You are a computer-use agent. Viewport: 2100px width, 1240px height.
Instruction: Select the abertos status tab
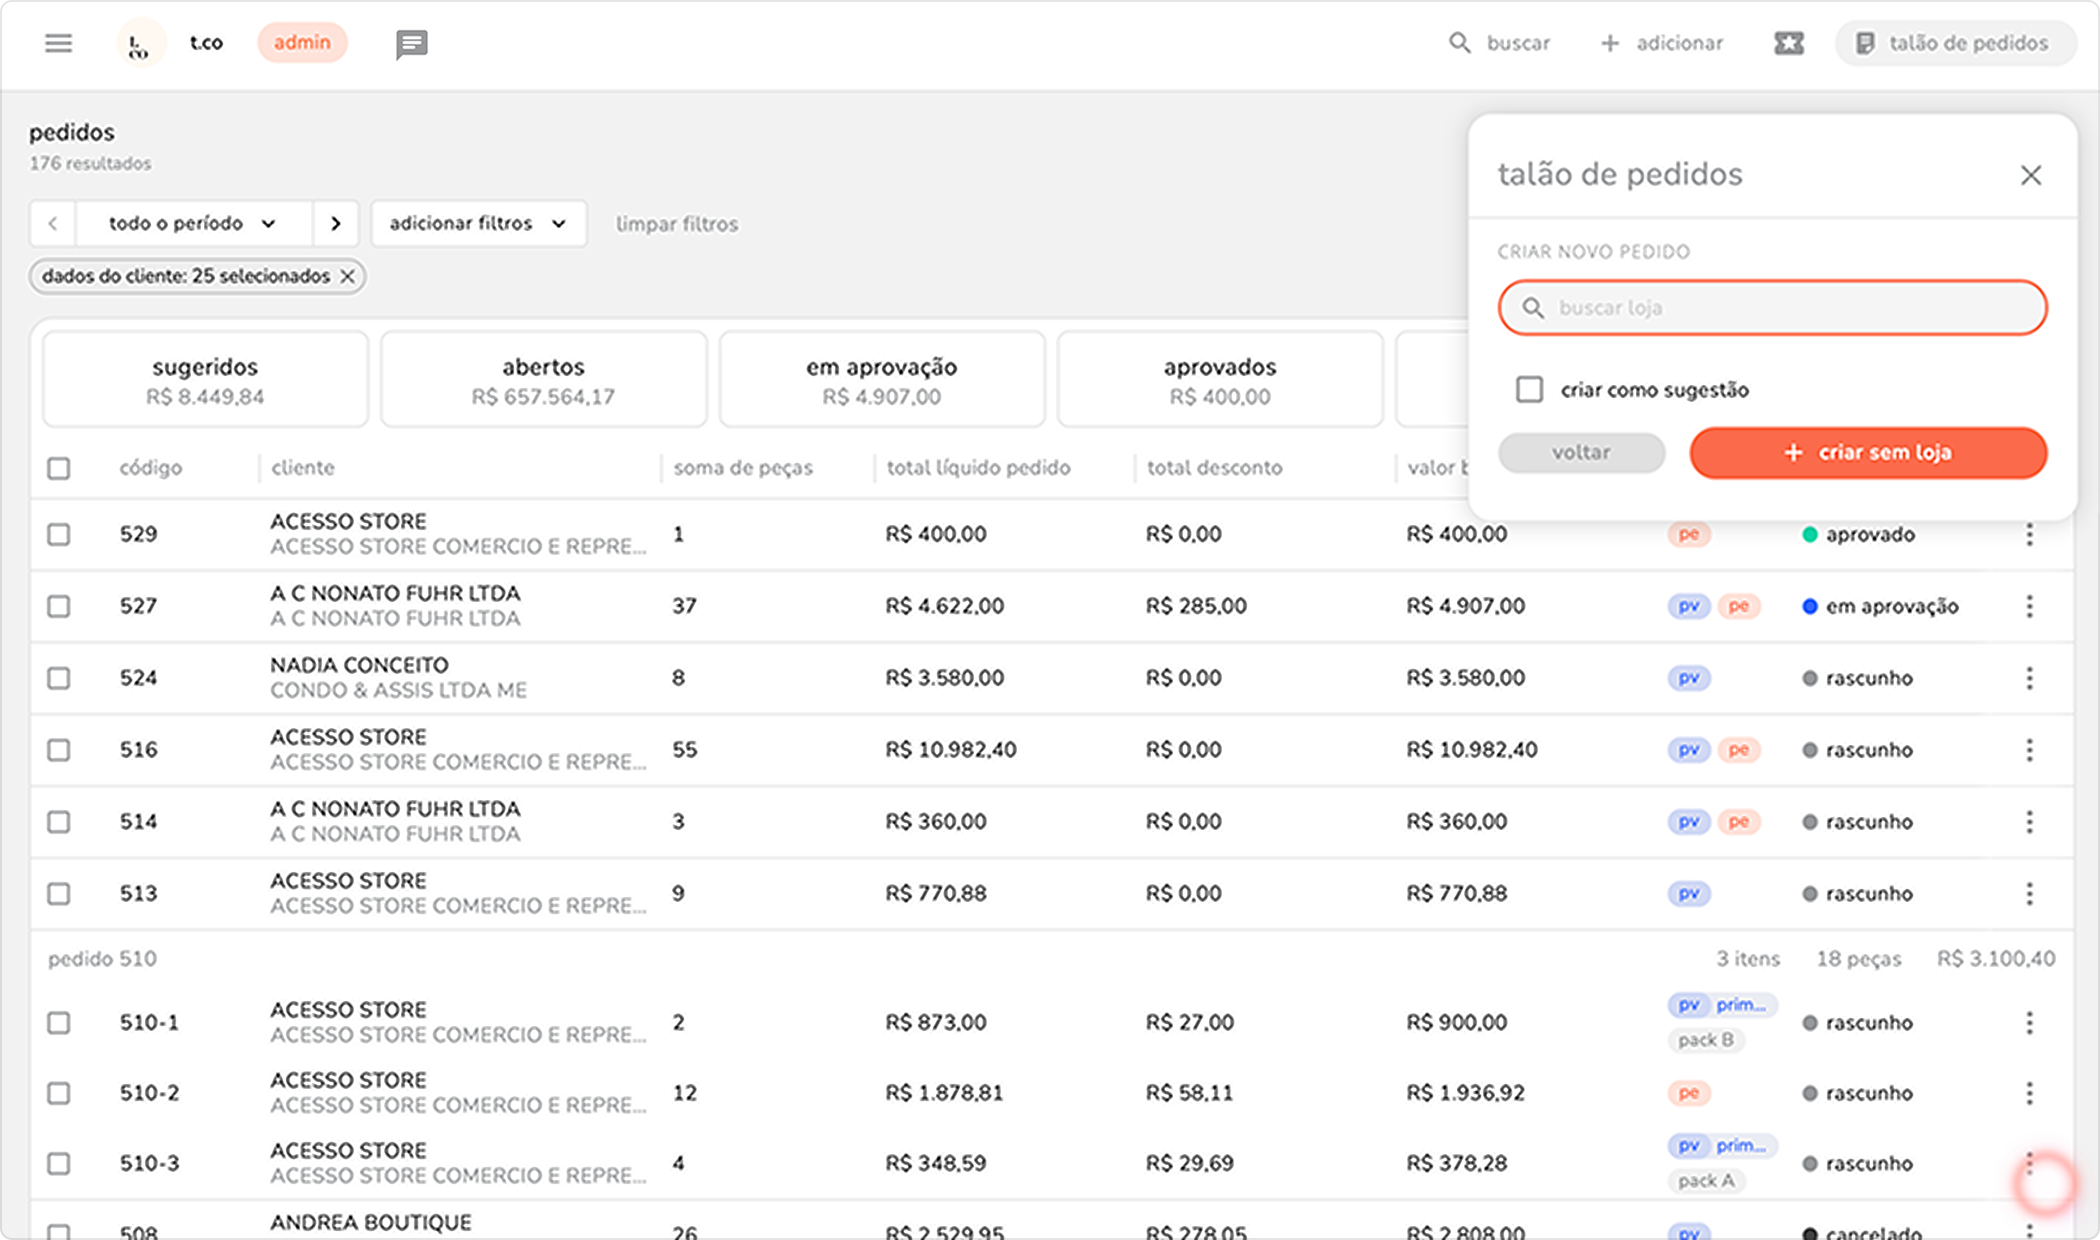click(543, 380)
